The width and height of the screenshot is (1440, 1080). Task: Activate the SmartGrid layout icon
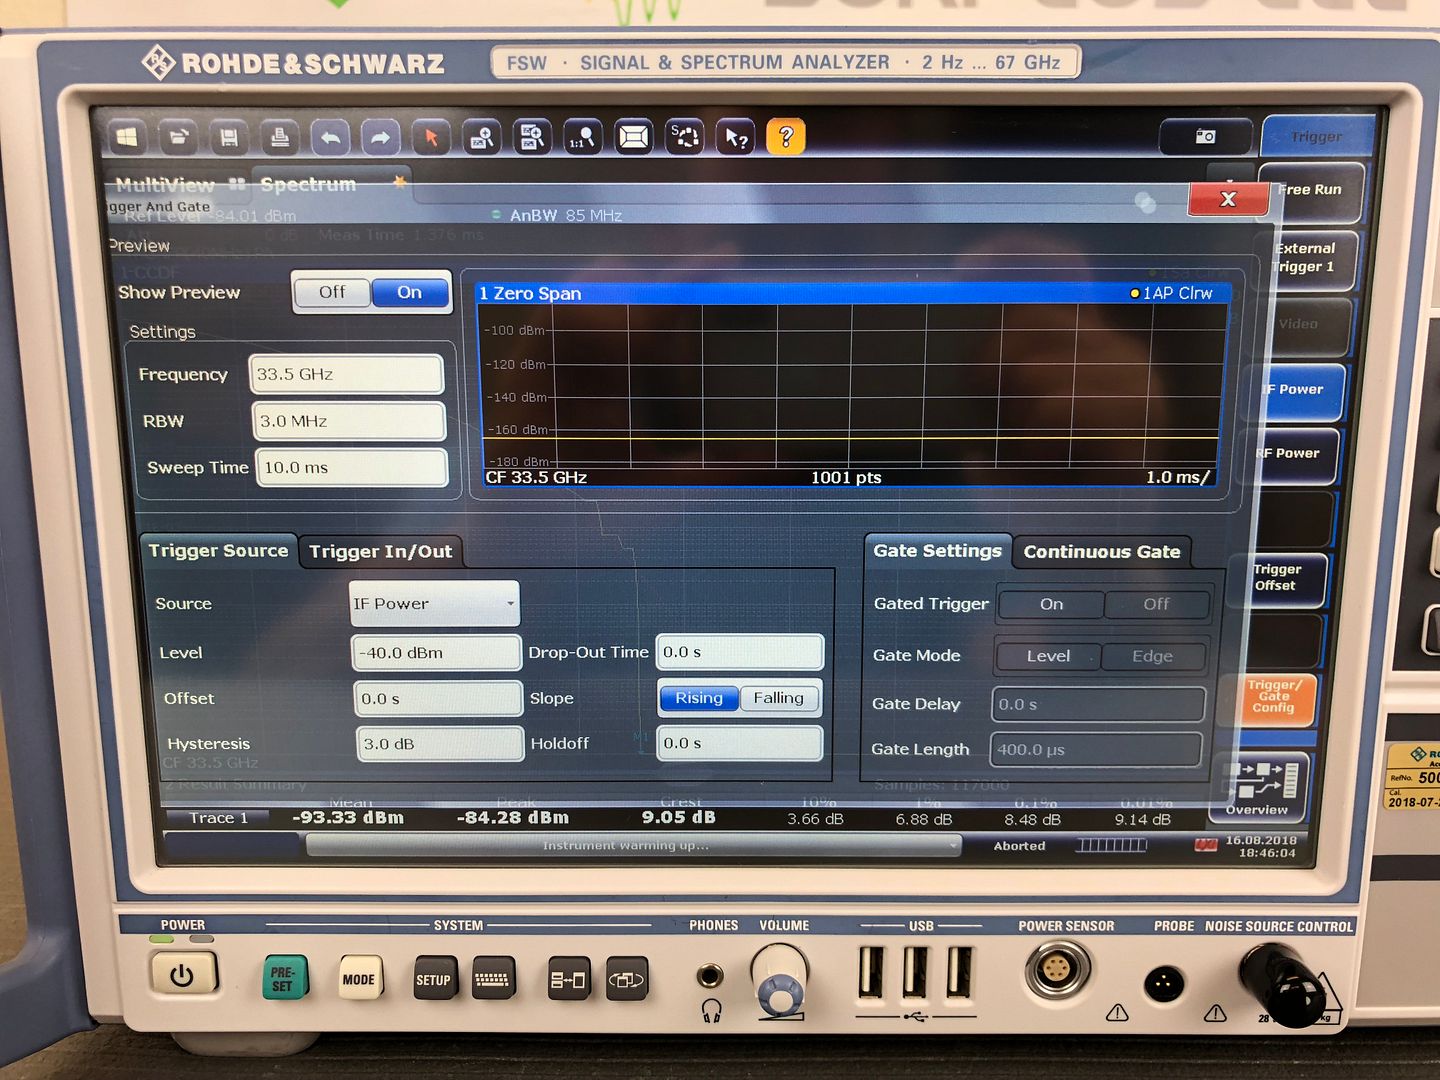click(x=633, y=137)
